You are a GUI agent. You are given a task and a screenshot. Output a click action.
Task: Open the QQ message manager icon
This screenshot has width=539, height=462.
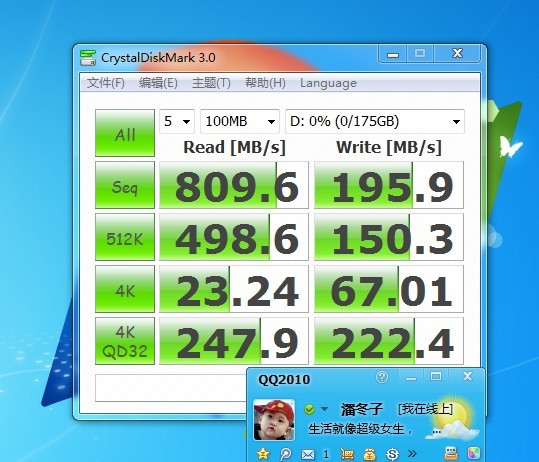(x=451, y=454)
